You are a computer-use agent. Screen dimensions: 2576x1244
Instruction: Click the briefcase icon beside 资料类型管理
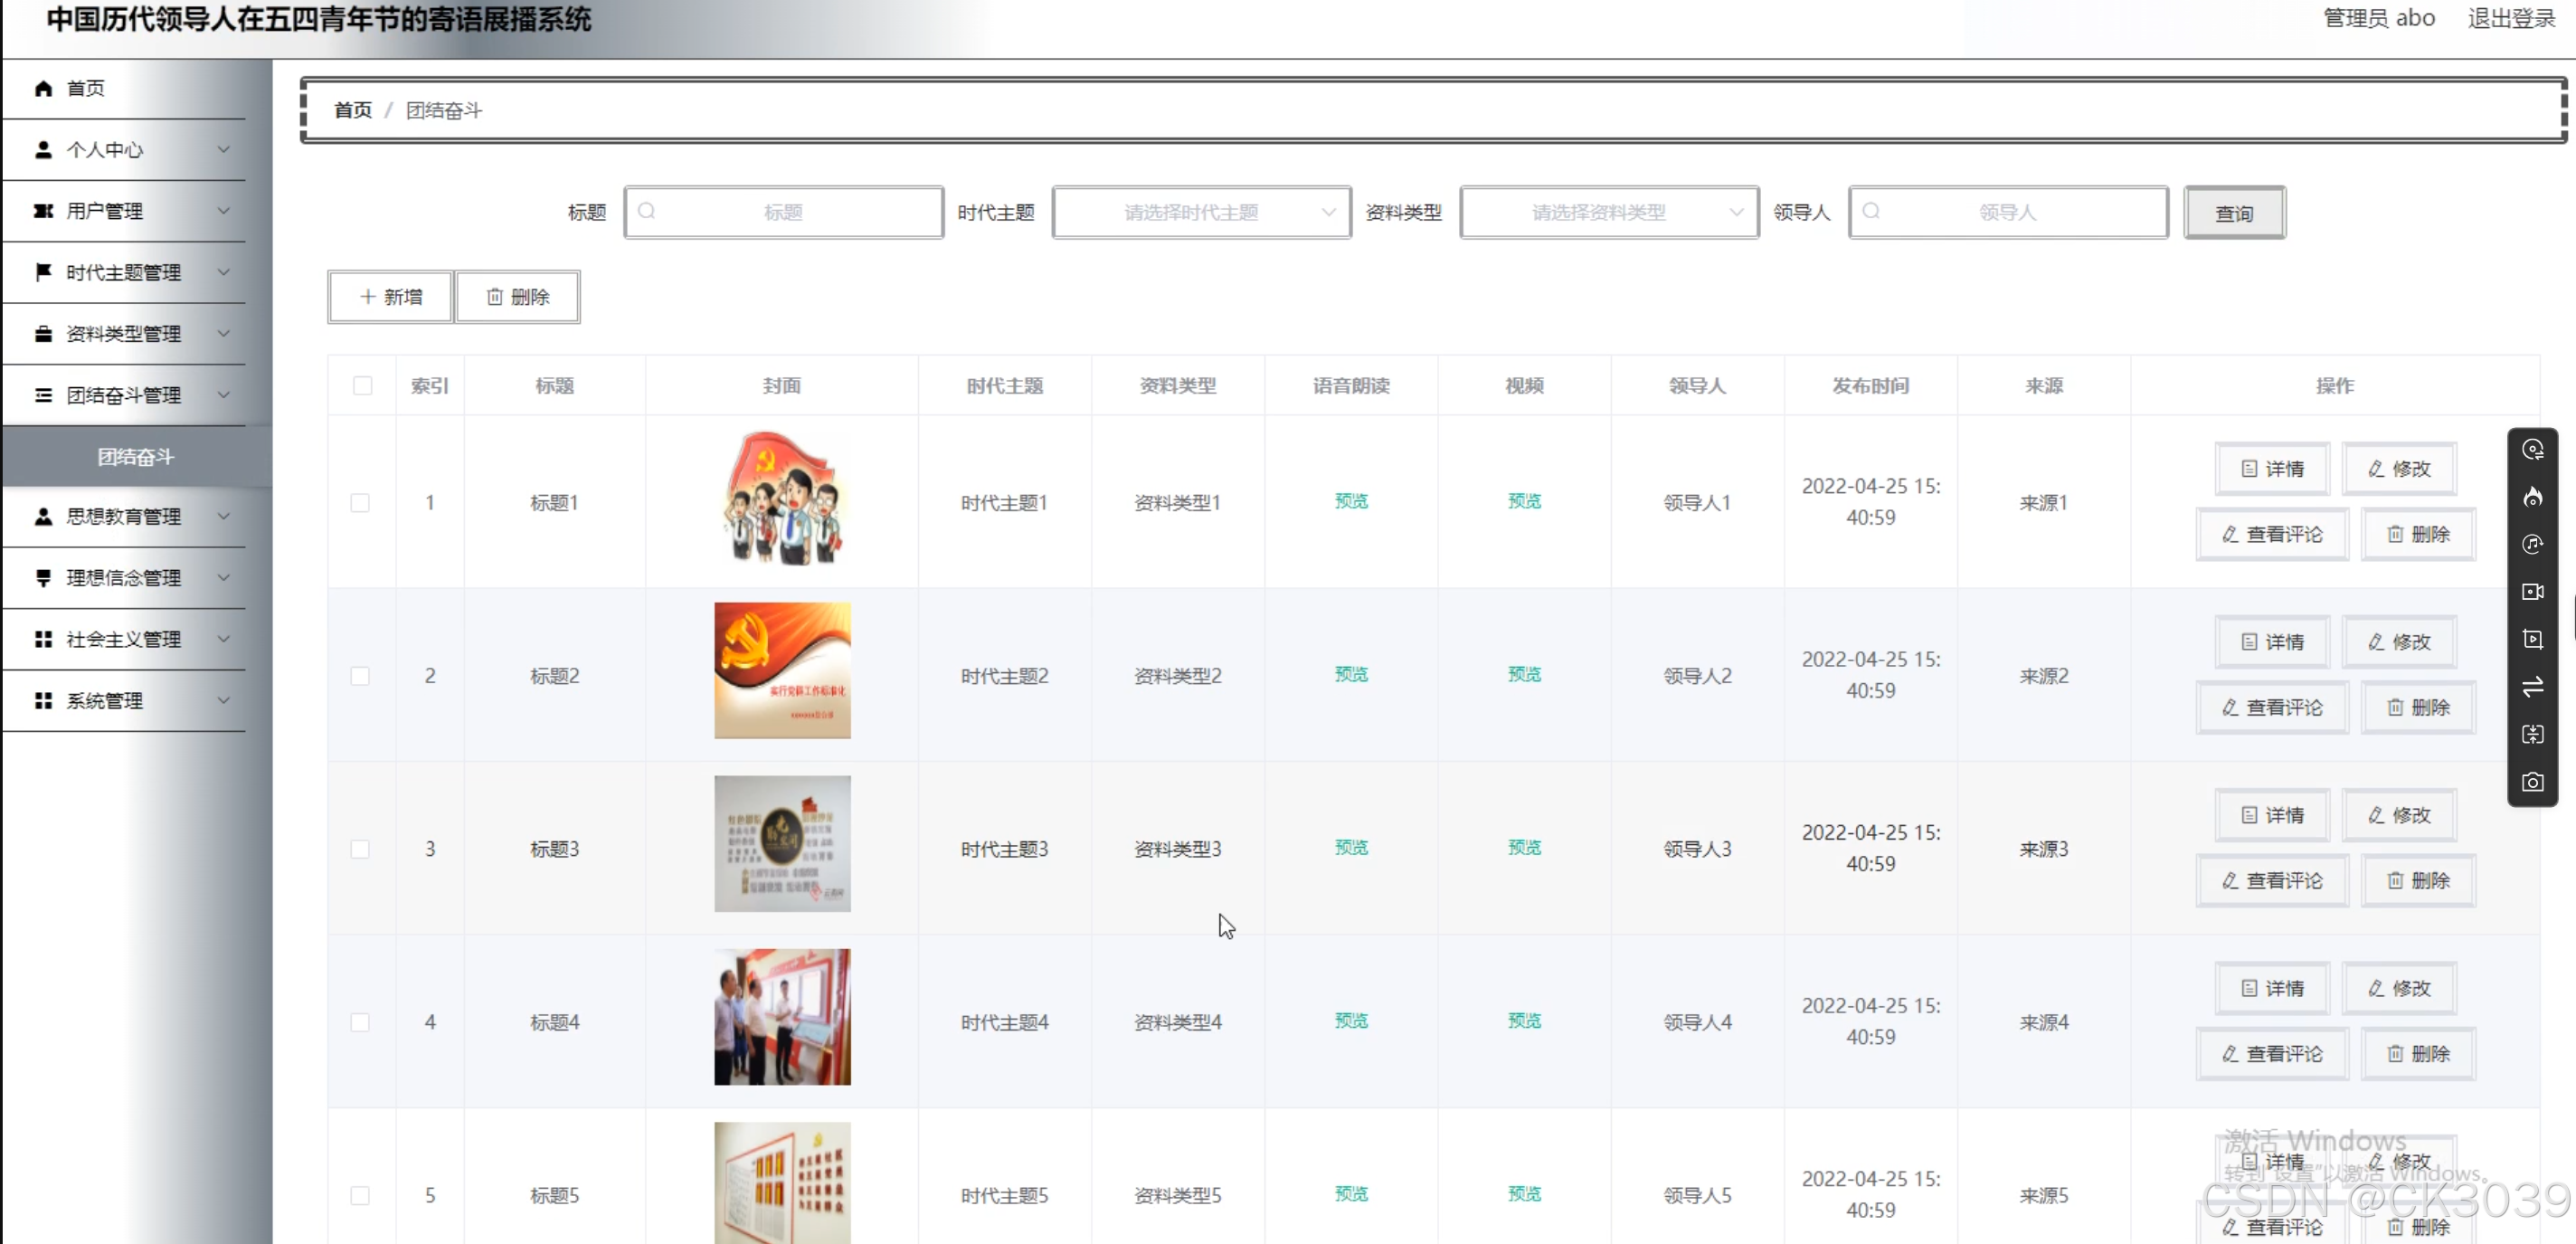(43, 334)
